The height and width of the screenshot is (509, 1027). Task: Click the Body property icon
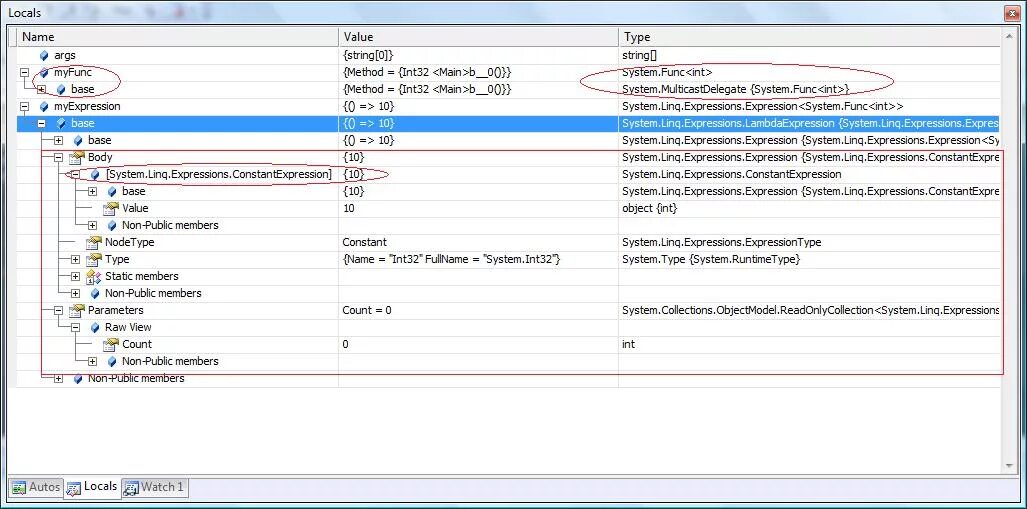(x=77, y=158)
